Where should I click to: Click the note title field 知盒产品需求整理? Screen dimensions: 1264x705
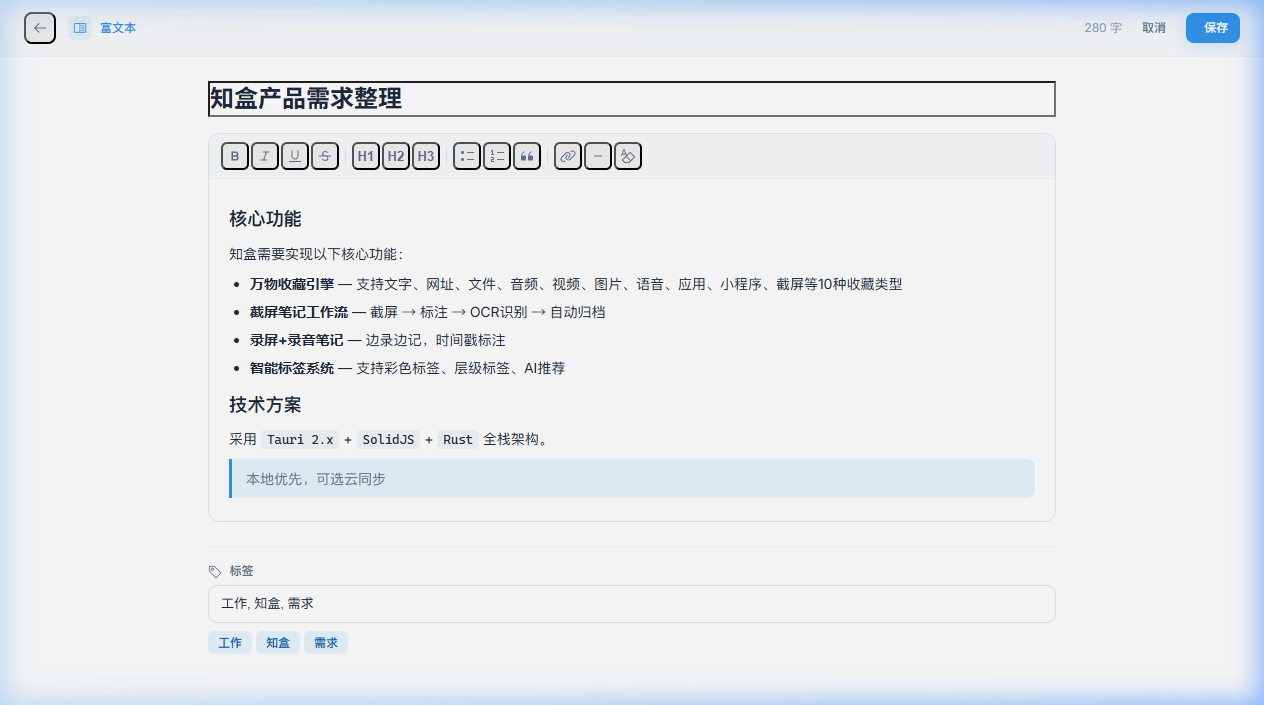(632, 99)
